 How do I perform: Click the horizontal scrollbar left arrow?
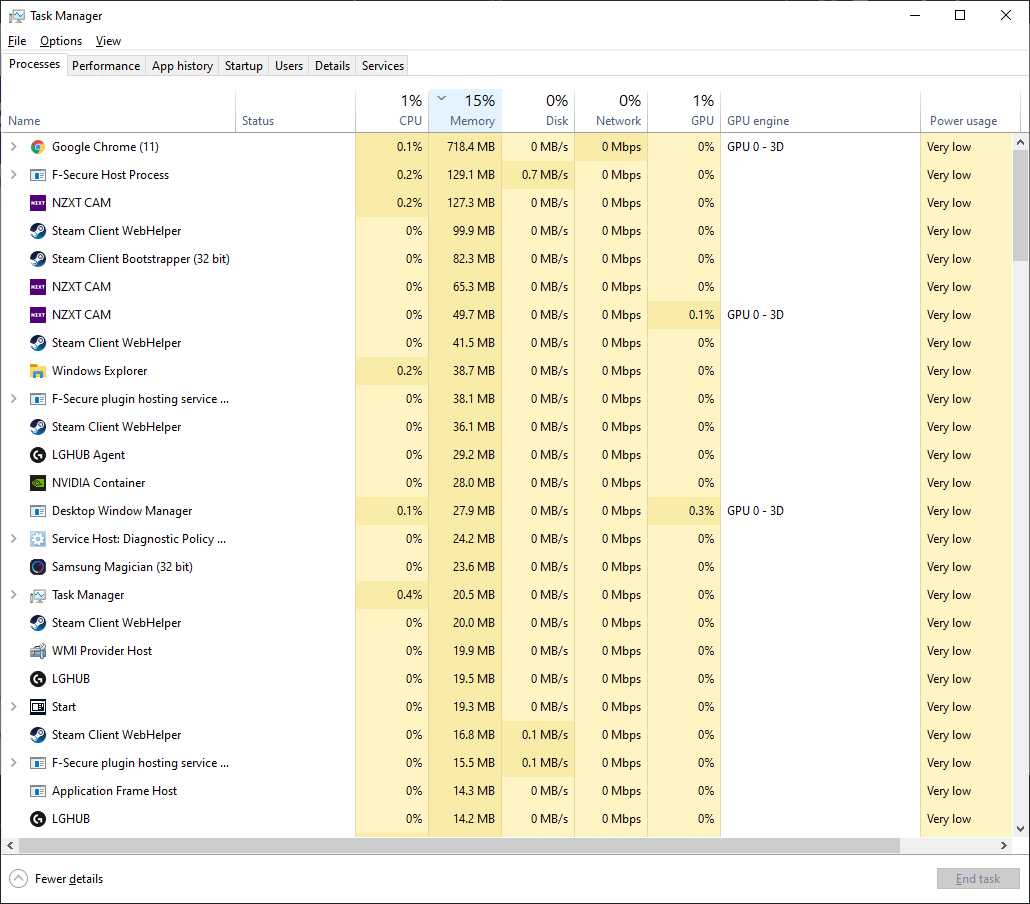pos(10,846)
